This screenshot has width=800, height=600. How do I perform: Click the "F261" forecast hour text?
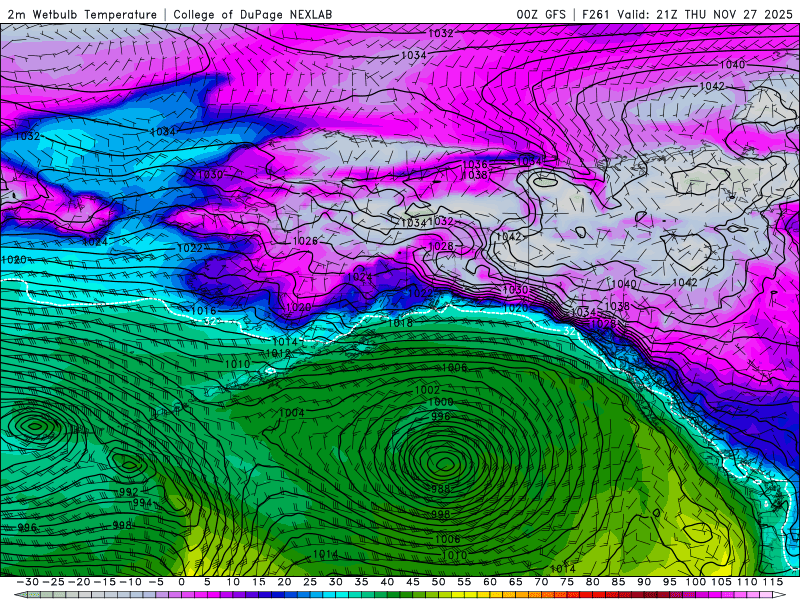[x=596, y=14]
